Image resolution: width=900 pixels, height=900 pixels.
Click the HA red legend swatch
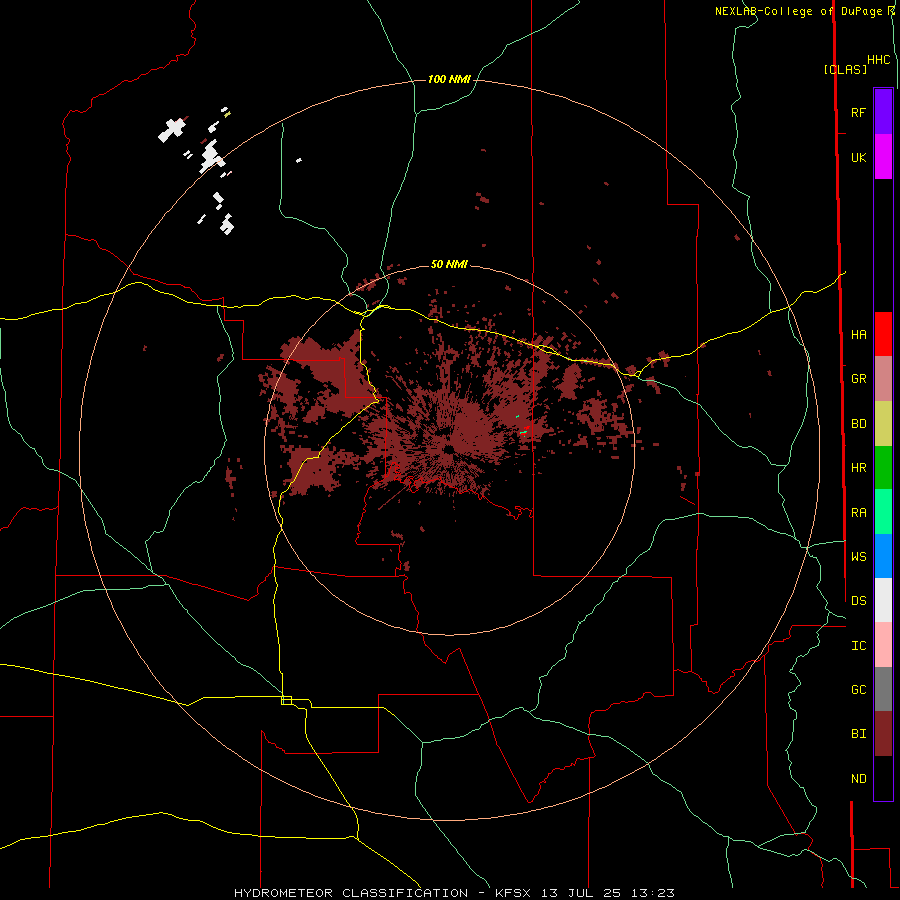[883, 334]
